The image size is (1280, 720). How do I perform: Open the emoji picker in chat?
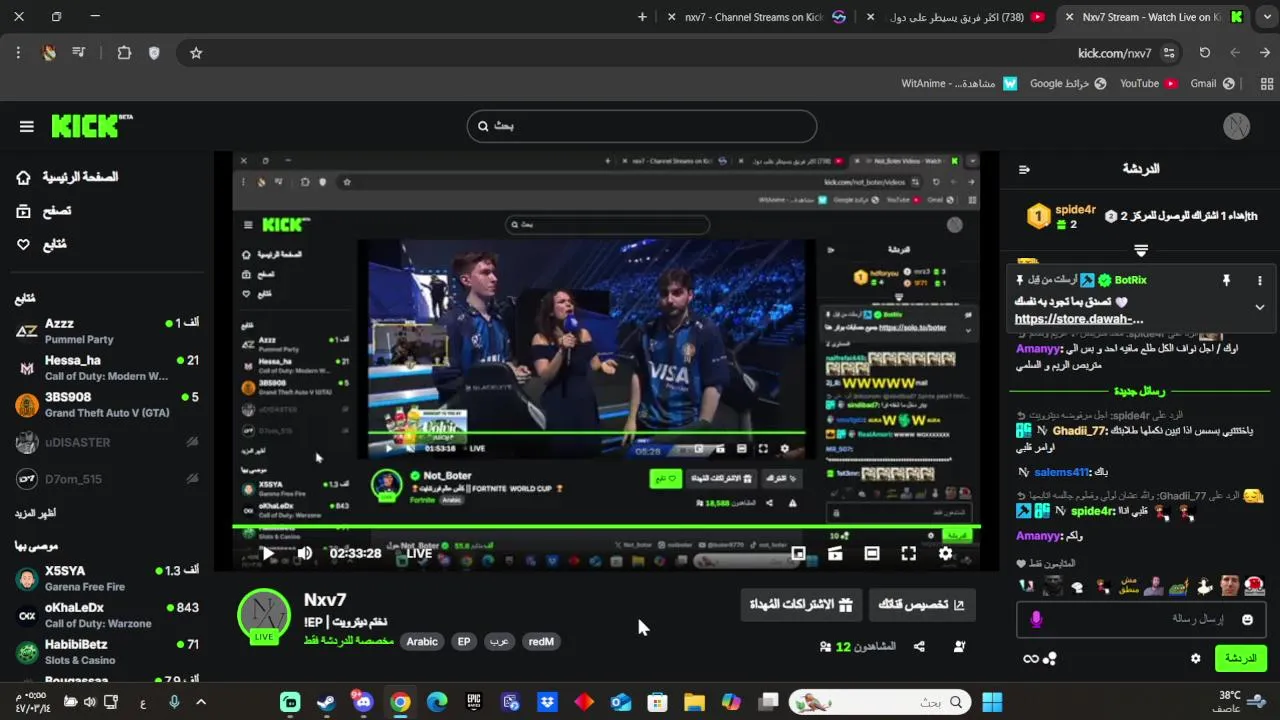click(1247, 620)
